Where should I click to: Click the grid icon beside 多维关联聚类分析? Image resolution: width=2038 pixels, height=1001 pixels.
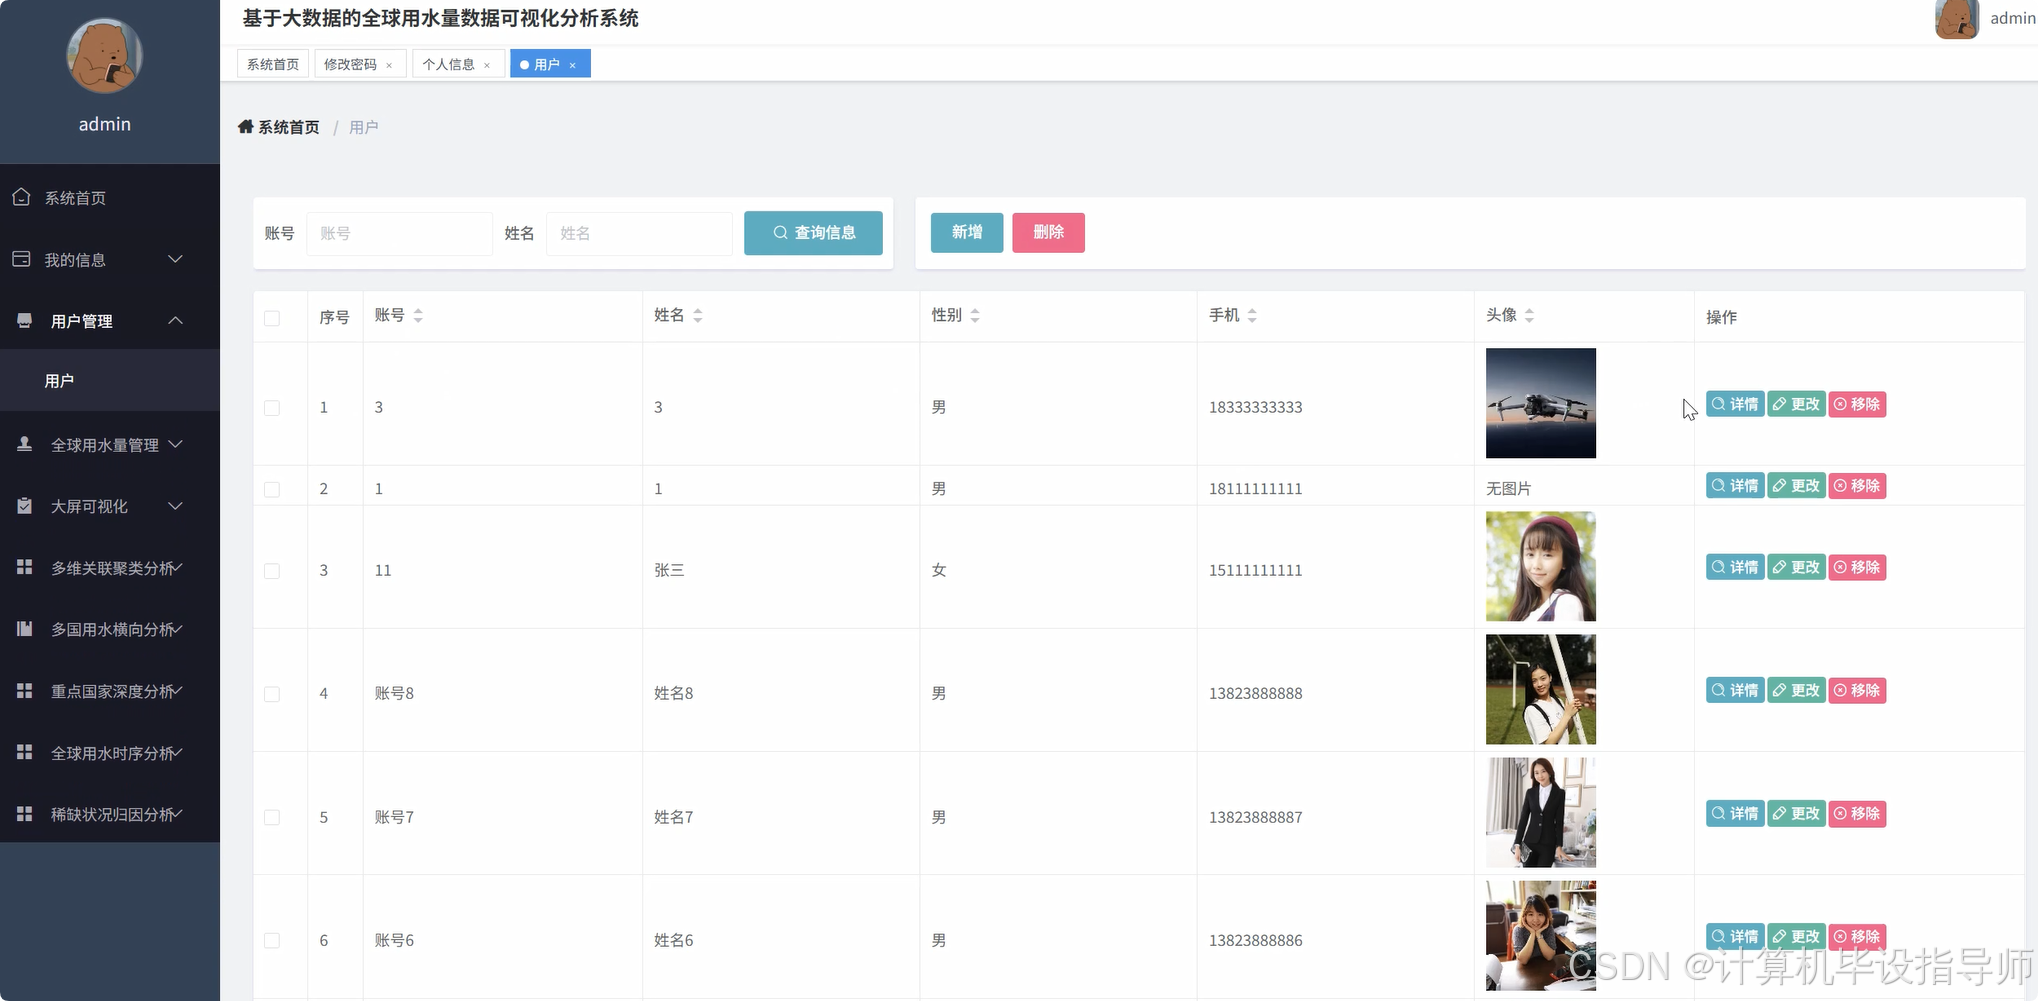[x=25, y=567]
